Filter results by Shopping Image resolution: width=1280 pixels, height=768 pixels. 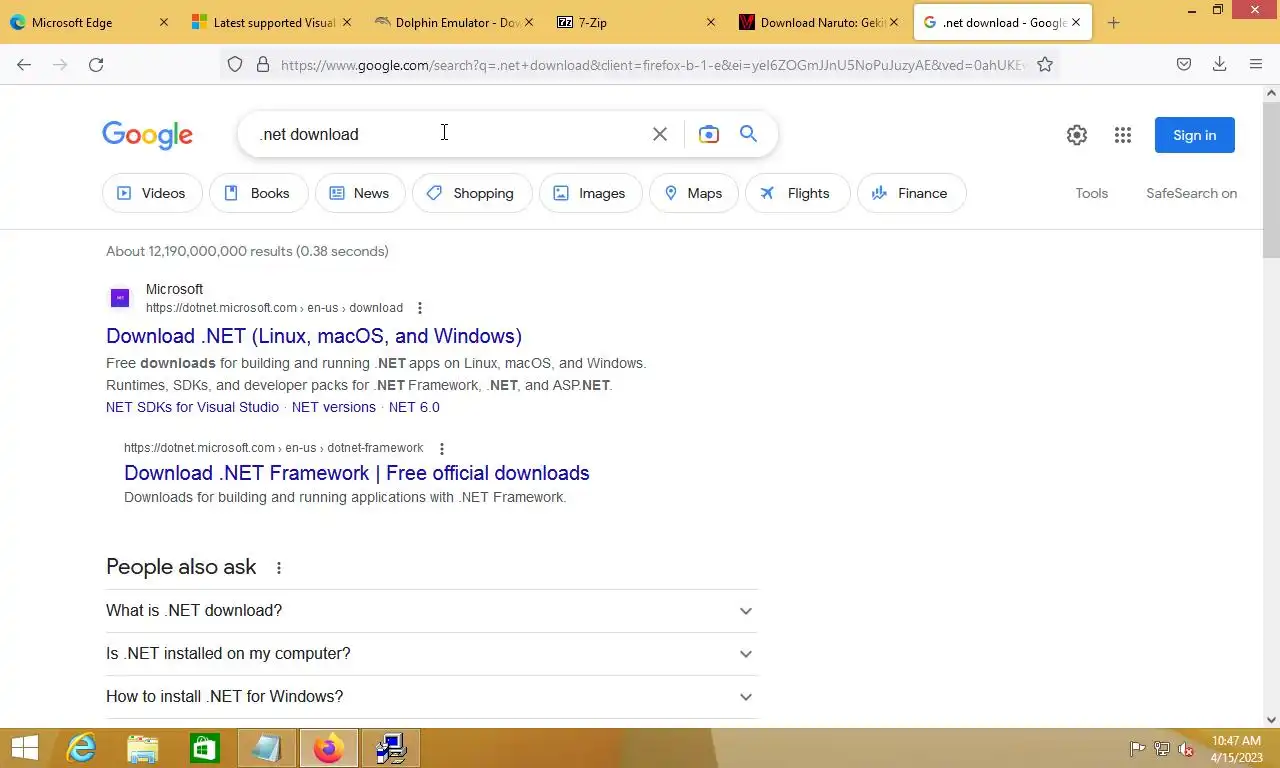tap(472, 193)
